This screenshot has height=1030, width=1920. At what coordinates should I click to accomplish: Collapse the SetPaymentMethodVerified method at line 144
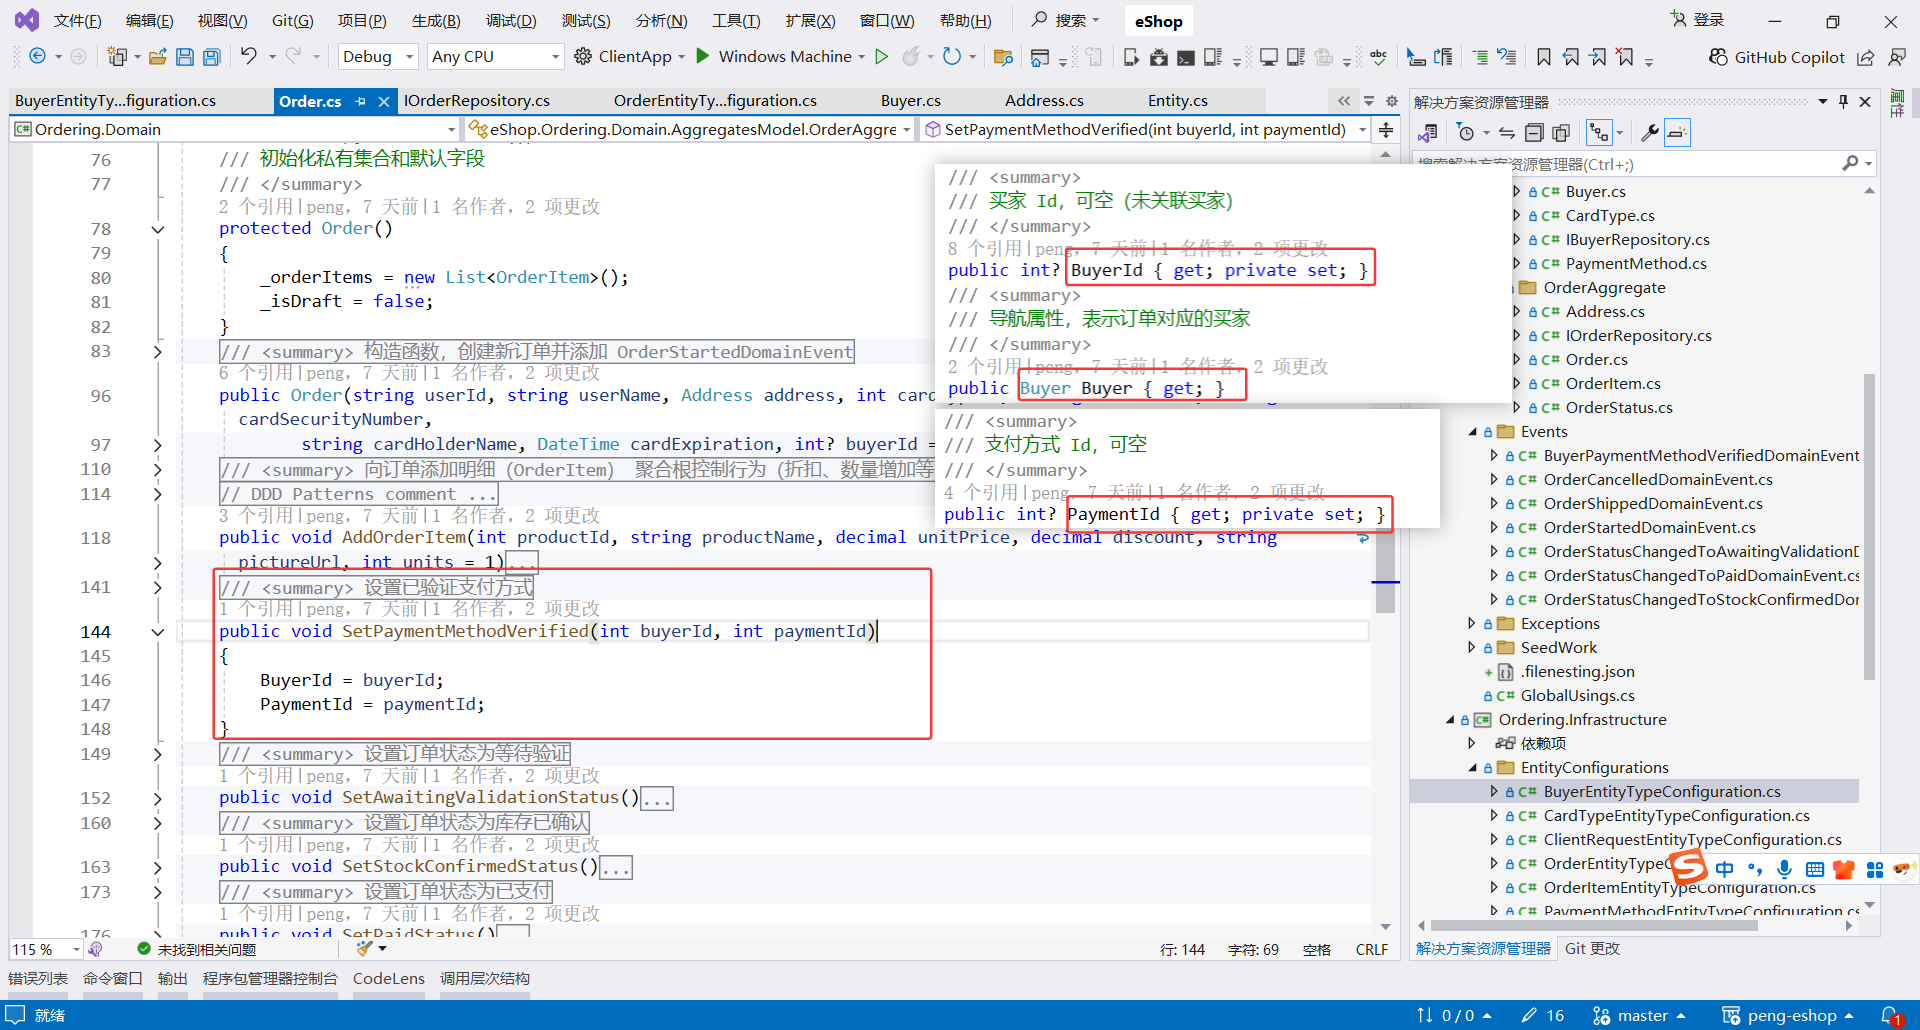pos(157,631)
